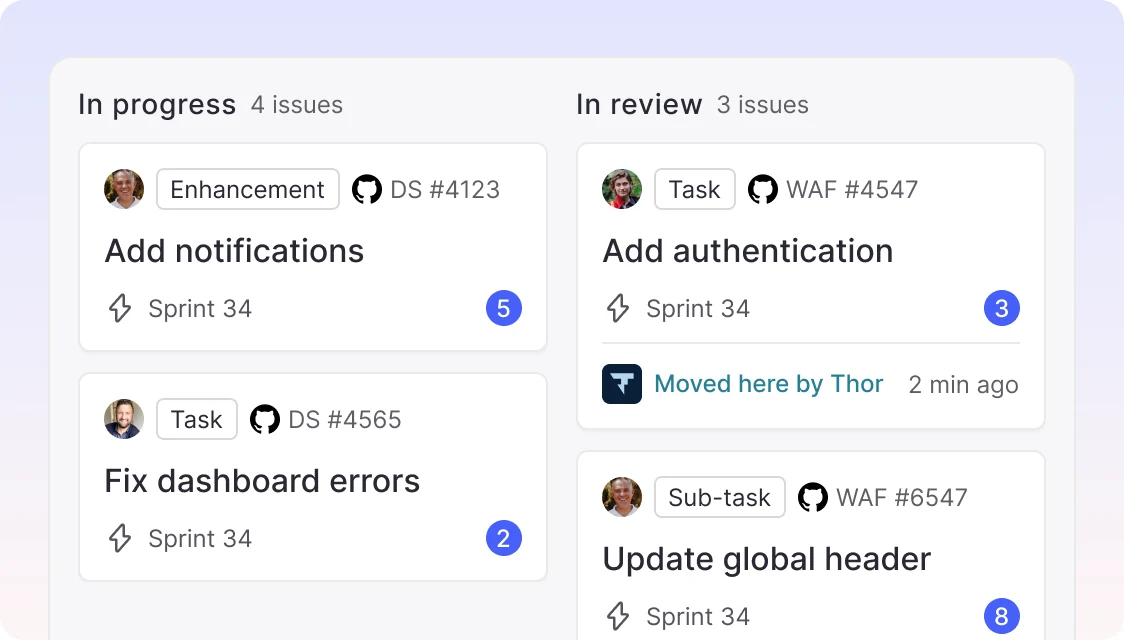Click the 2 min ago timestamp
Image resolution: width=1124 pixels, height=640 pixels.
[x=963, y=385]
